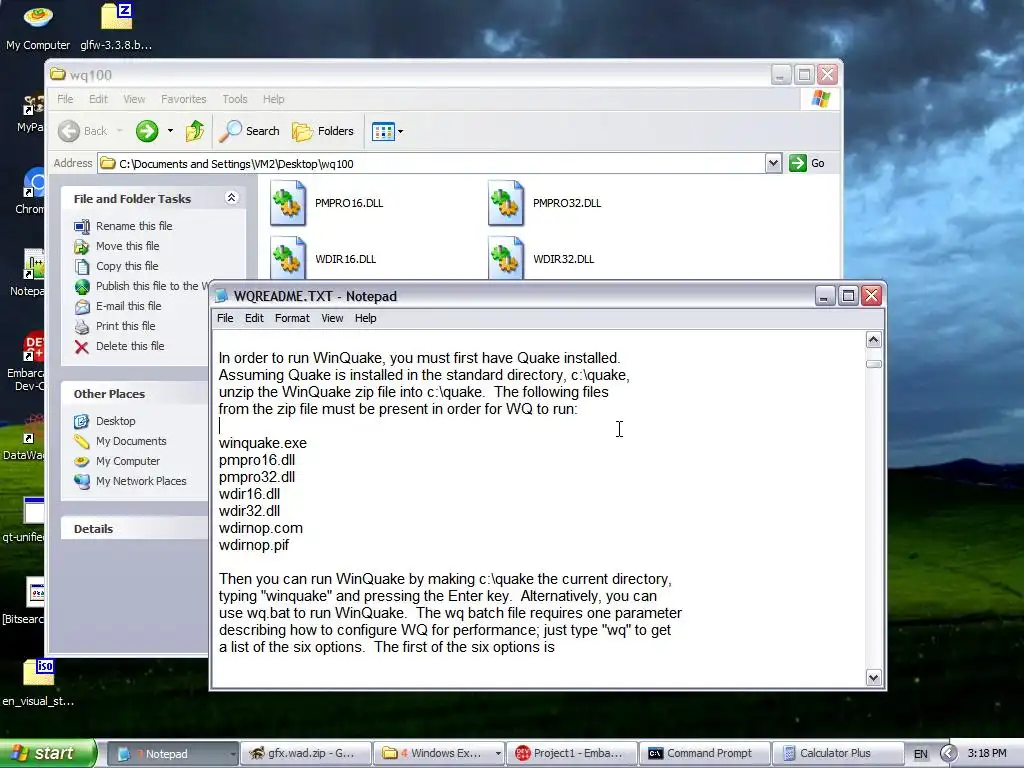Switch to Calculator Plus taskbar item

click(x=837, y=754)
